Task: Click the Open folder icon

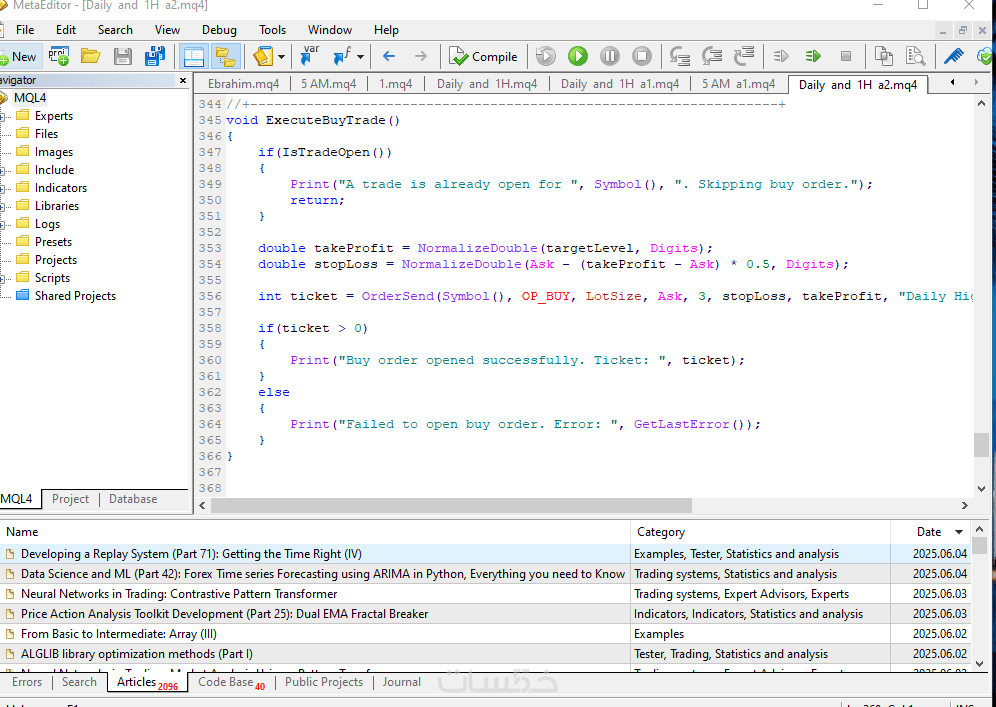Action: (x=91, y=57)
